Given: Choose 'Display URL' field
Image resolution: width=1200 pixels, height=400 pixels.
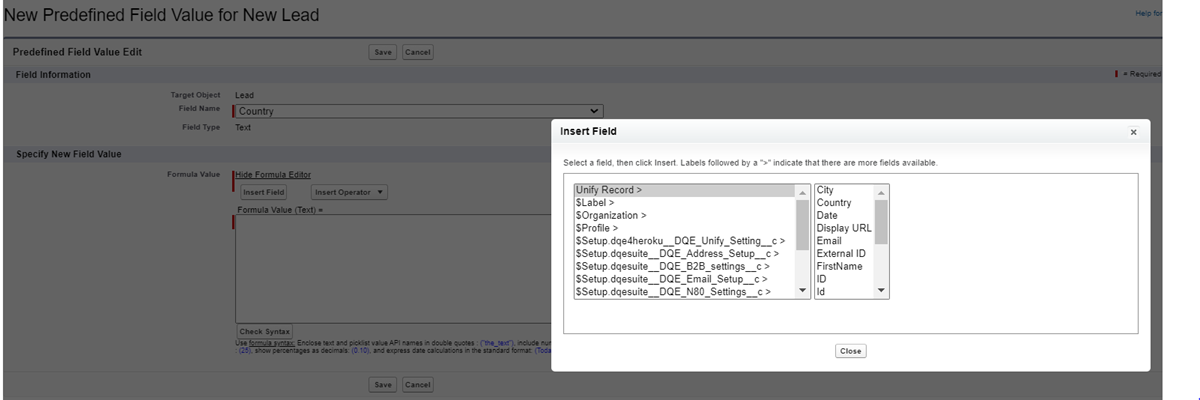Looking at the screenshot, I should [x=844, y=228].
